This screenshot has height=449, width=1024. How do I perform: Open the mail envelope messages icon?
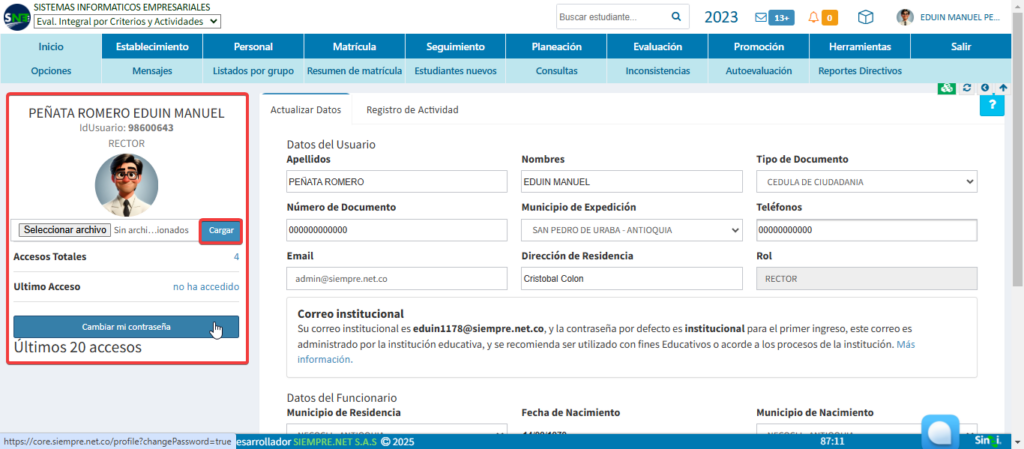point(761,18)
